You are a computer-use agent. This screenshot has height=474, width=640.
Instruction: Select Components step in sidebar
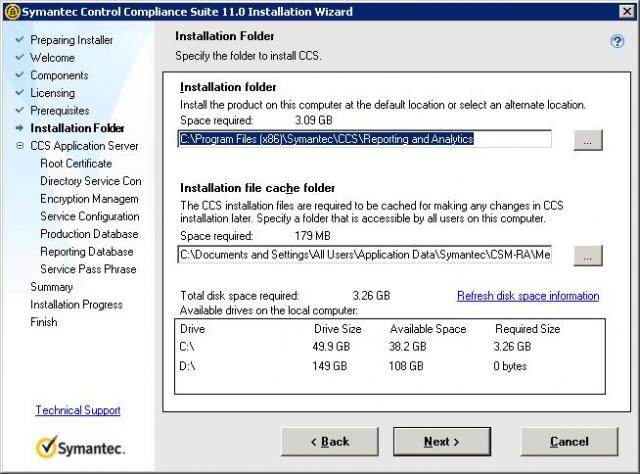coord(59,75)
